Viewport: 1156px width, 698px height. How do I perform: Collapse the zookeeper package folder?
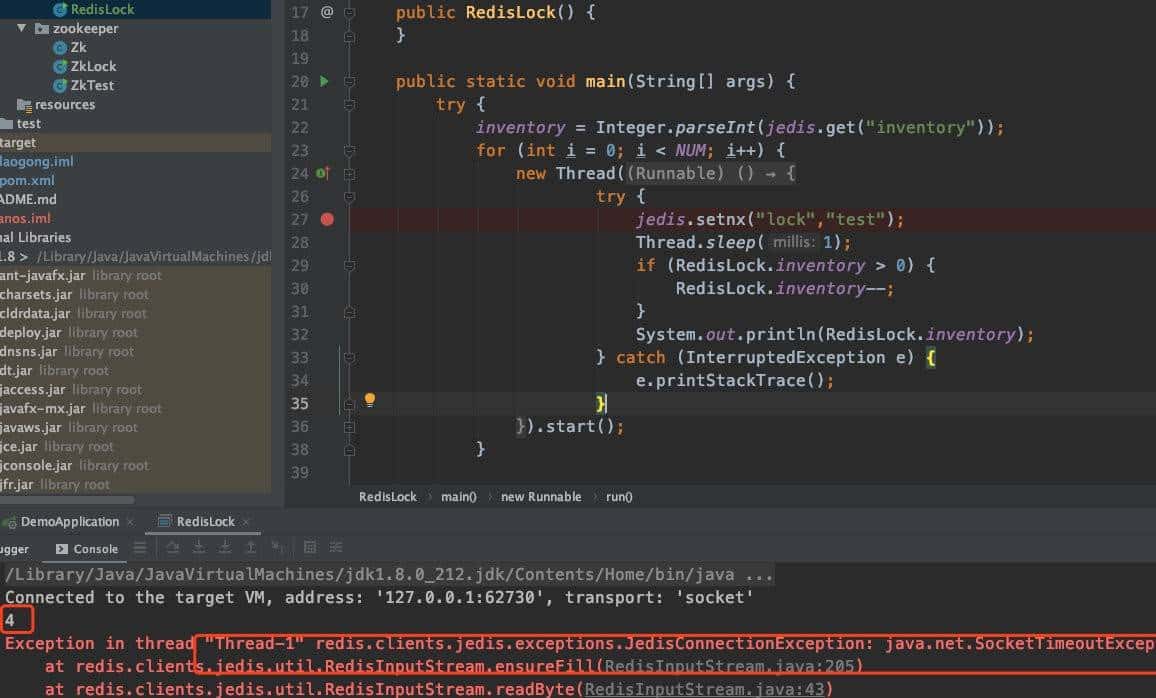click(x=22, y=28)
